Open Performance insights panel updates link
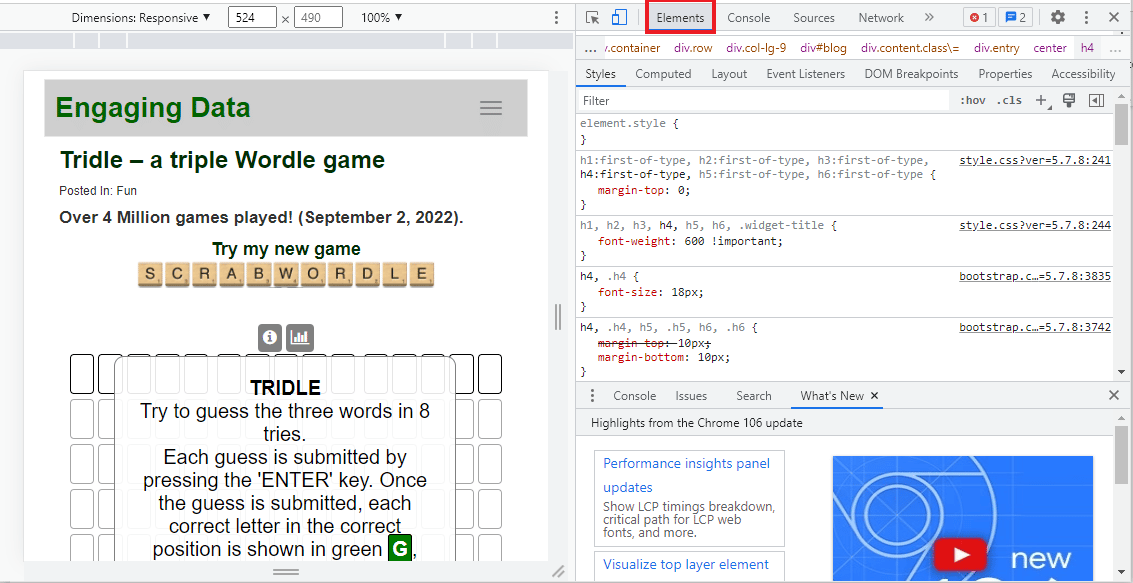This screenshot has width=1133, height=583. [686, 475]
